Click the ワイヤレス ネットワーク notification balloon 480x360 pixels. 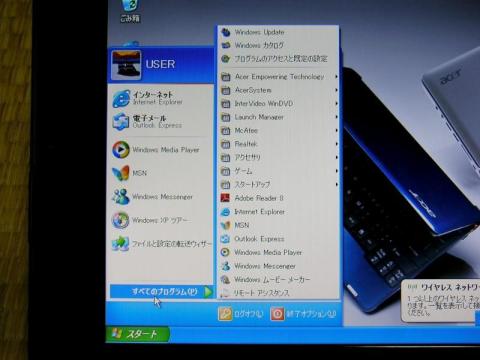click(x=440, y=301)
